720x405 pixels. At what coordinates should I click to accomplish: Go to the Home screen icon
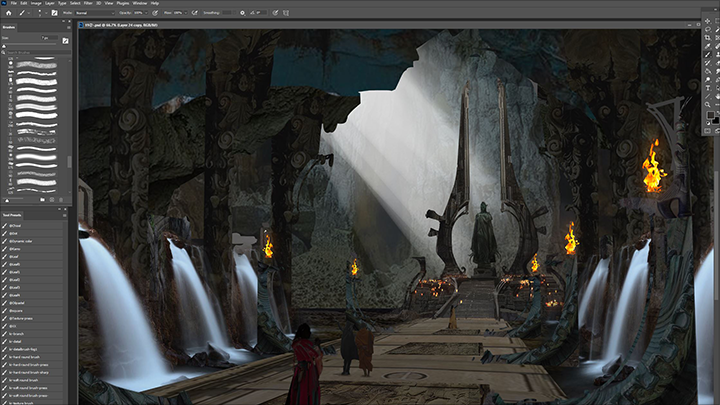point(8,13)
